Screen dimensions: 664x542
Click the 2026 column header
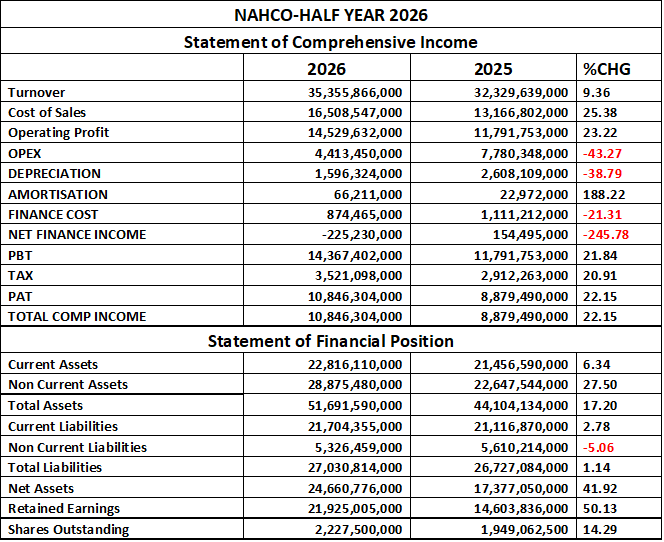click(x=326, y=69)
